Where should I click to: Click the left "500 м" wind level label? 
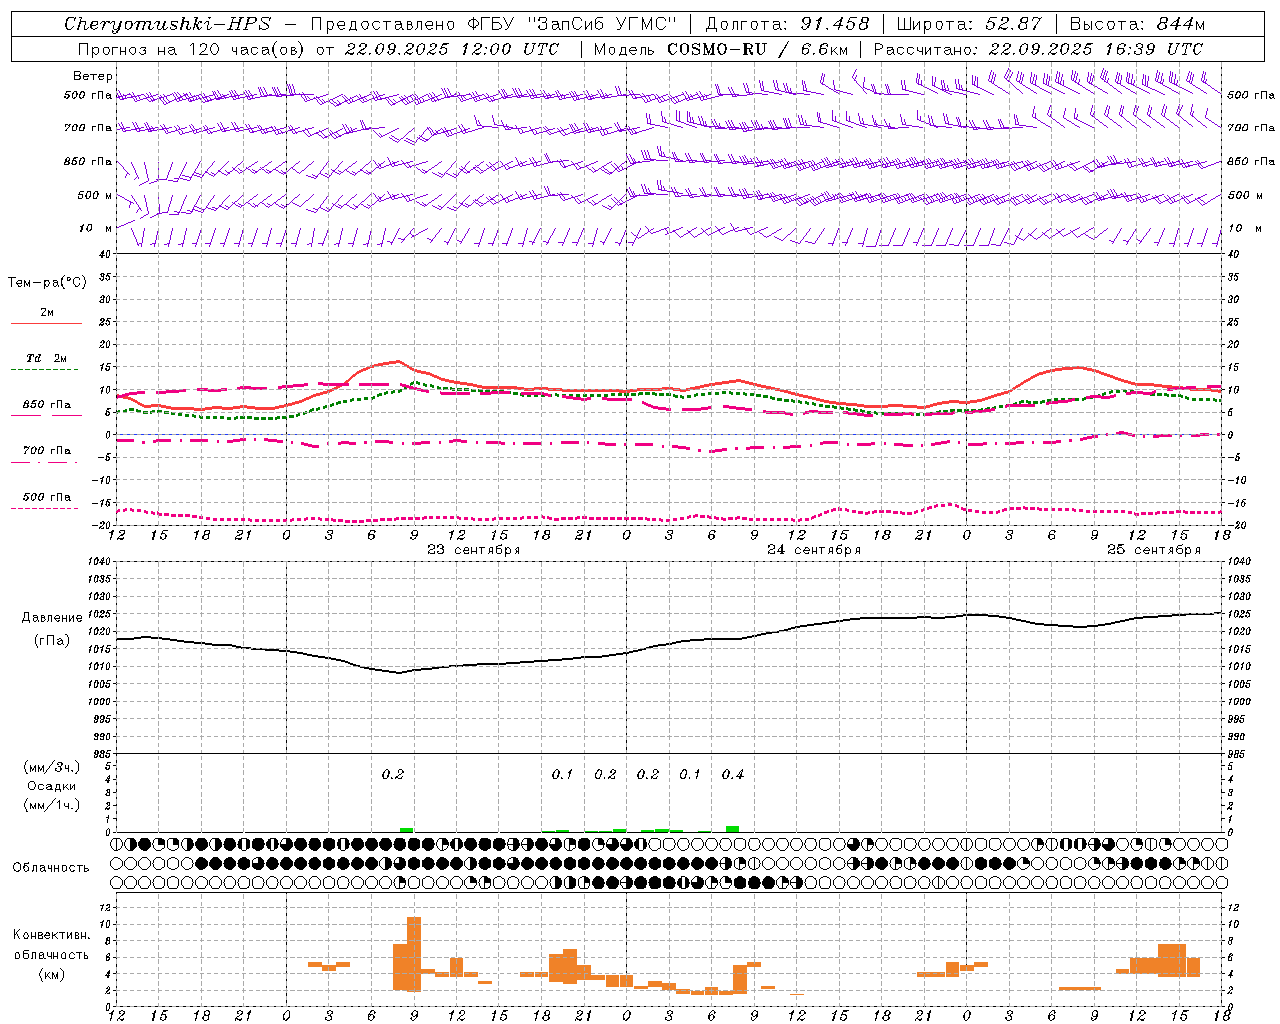96,195
